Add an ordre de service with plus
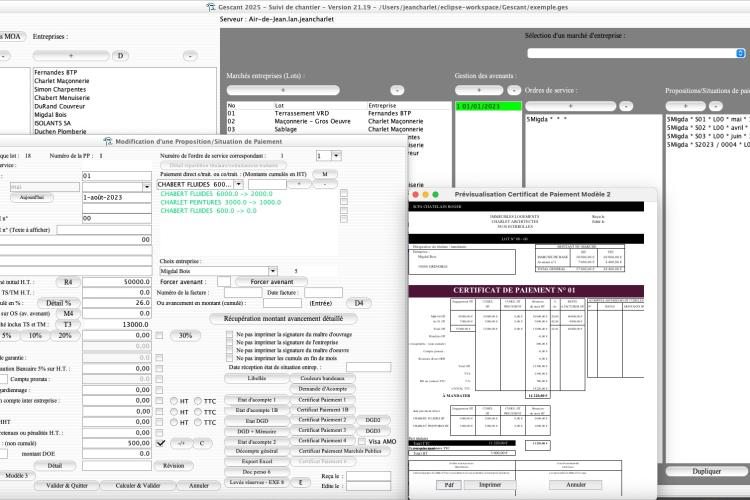Image resolution: width=750 pixels, height=500 pixels. coord(570,106)
